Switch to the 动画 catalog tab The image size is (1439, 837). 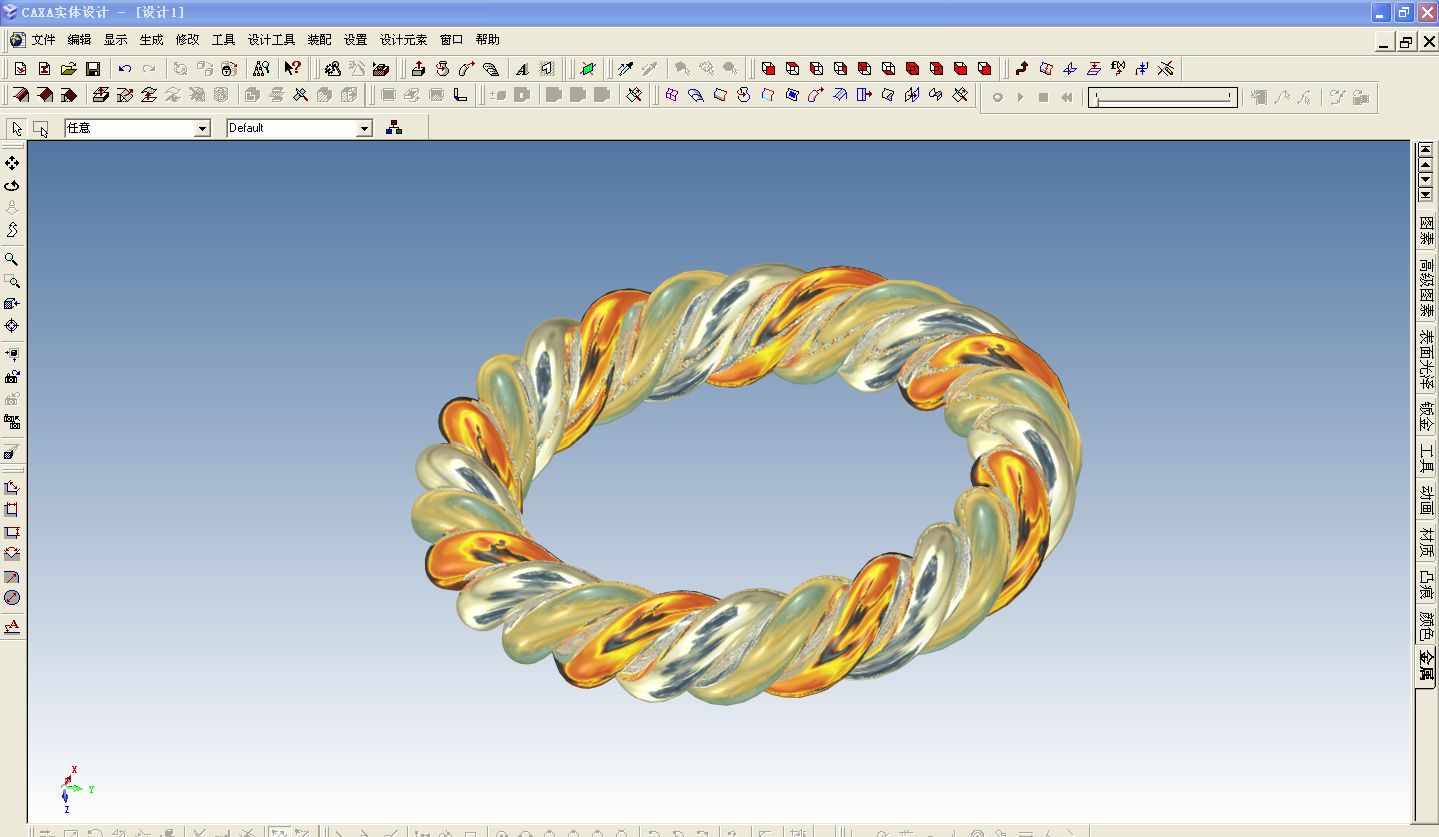[x=1426, y=500]
